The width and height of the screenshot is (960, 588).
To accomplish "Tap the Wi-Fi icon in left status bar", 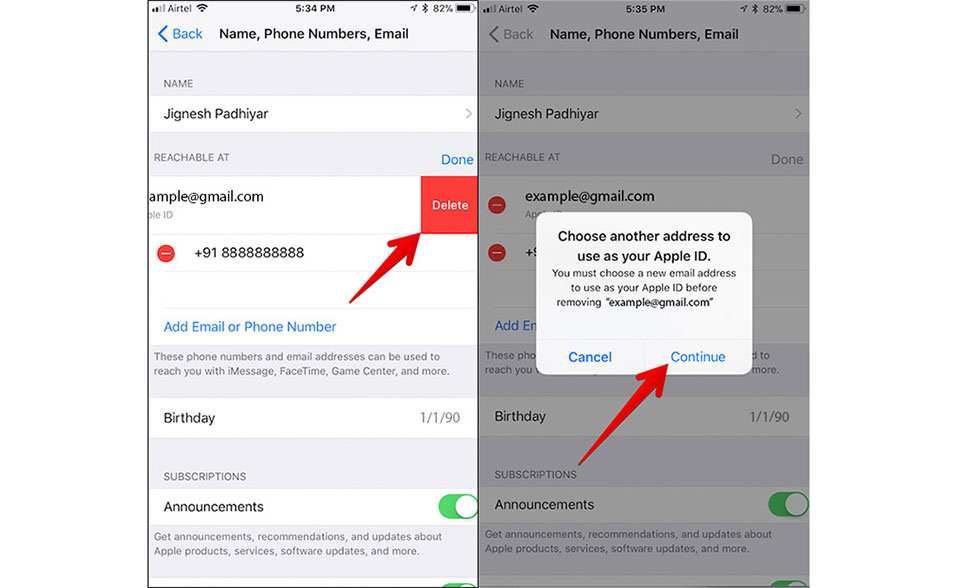I will pos(202,9).
